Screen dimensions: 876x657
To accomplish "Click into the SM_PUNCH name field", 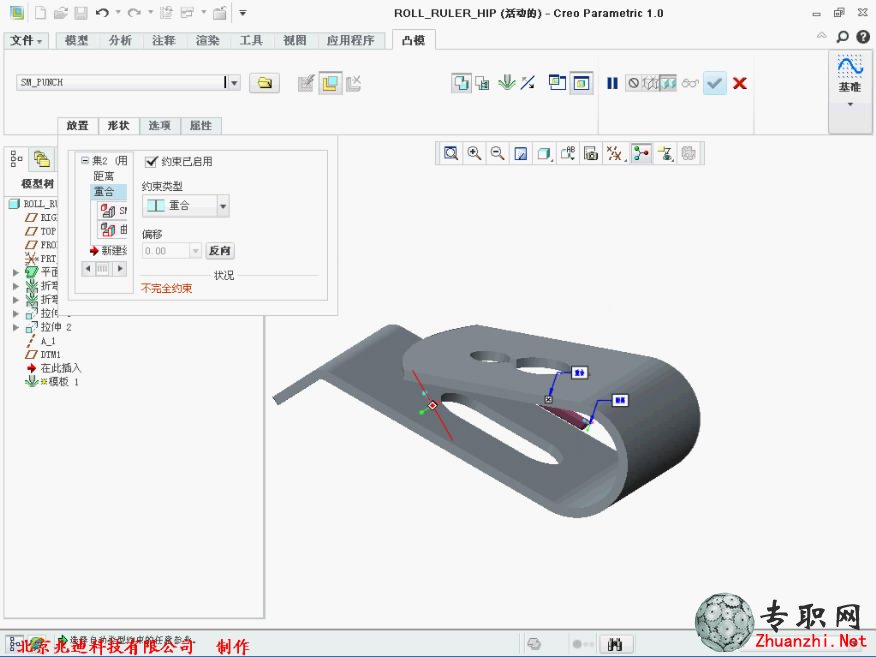I will [121, 83].
